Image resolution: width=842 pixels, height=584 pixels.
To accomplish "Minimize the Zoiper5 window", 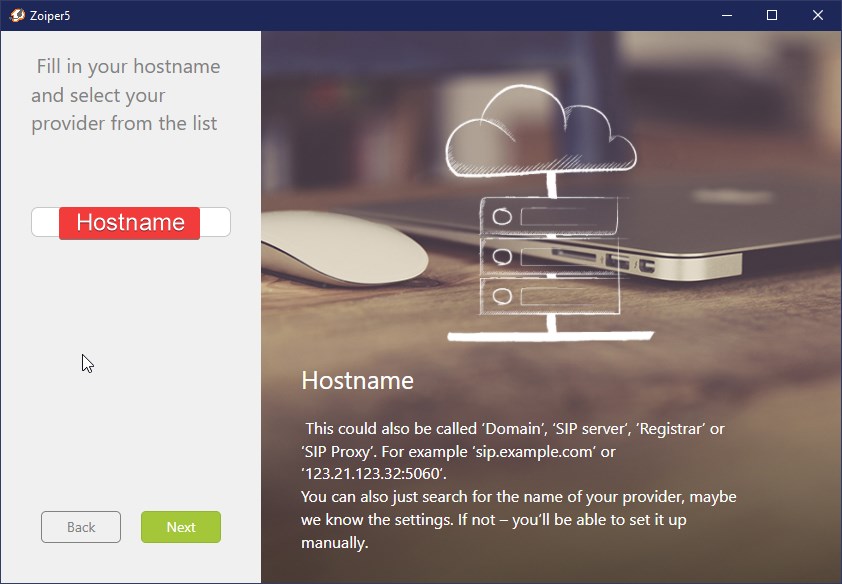I will 727,15.
